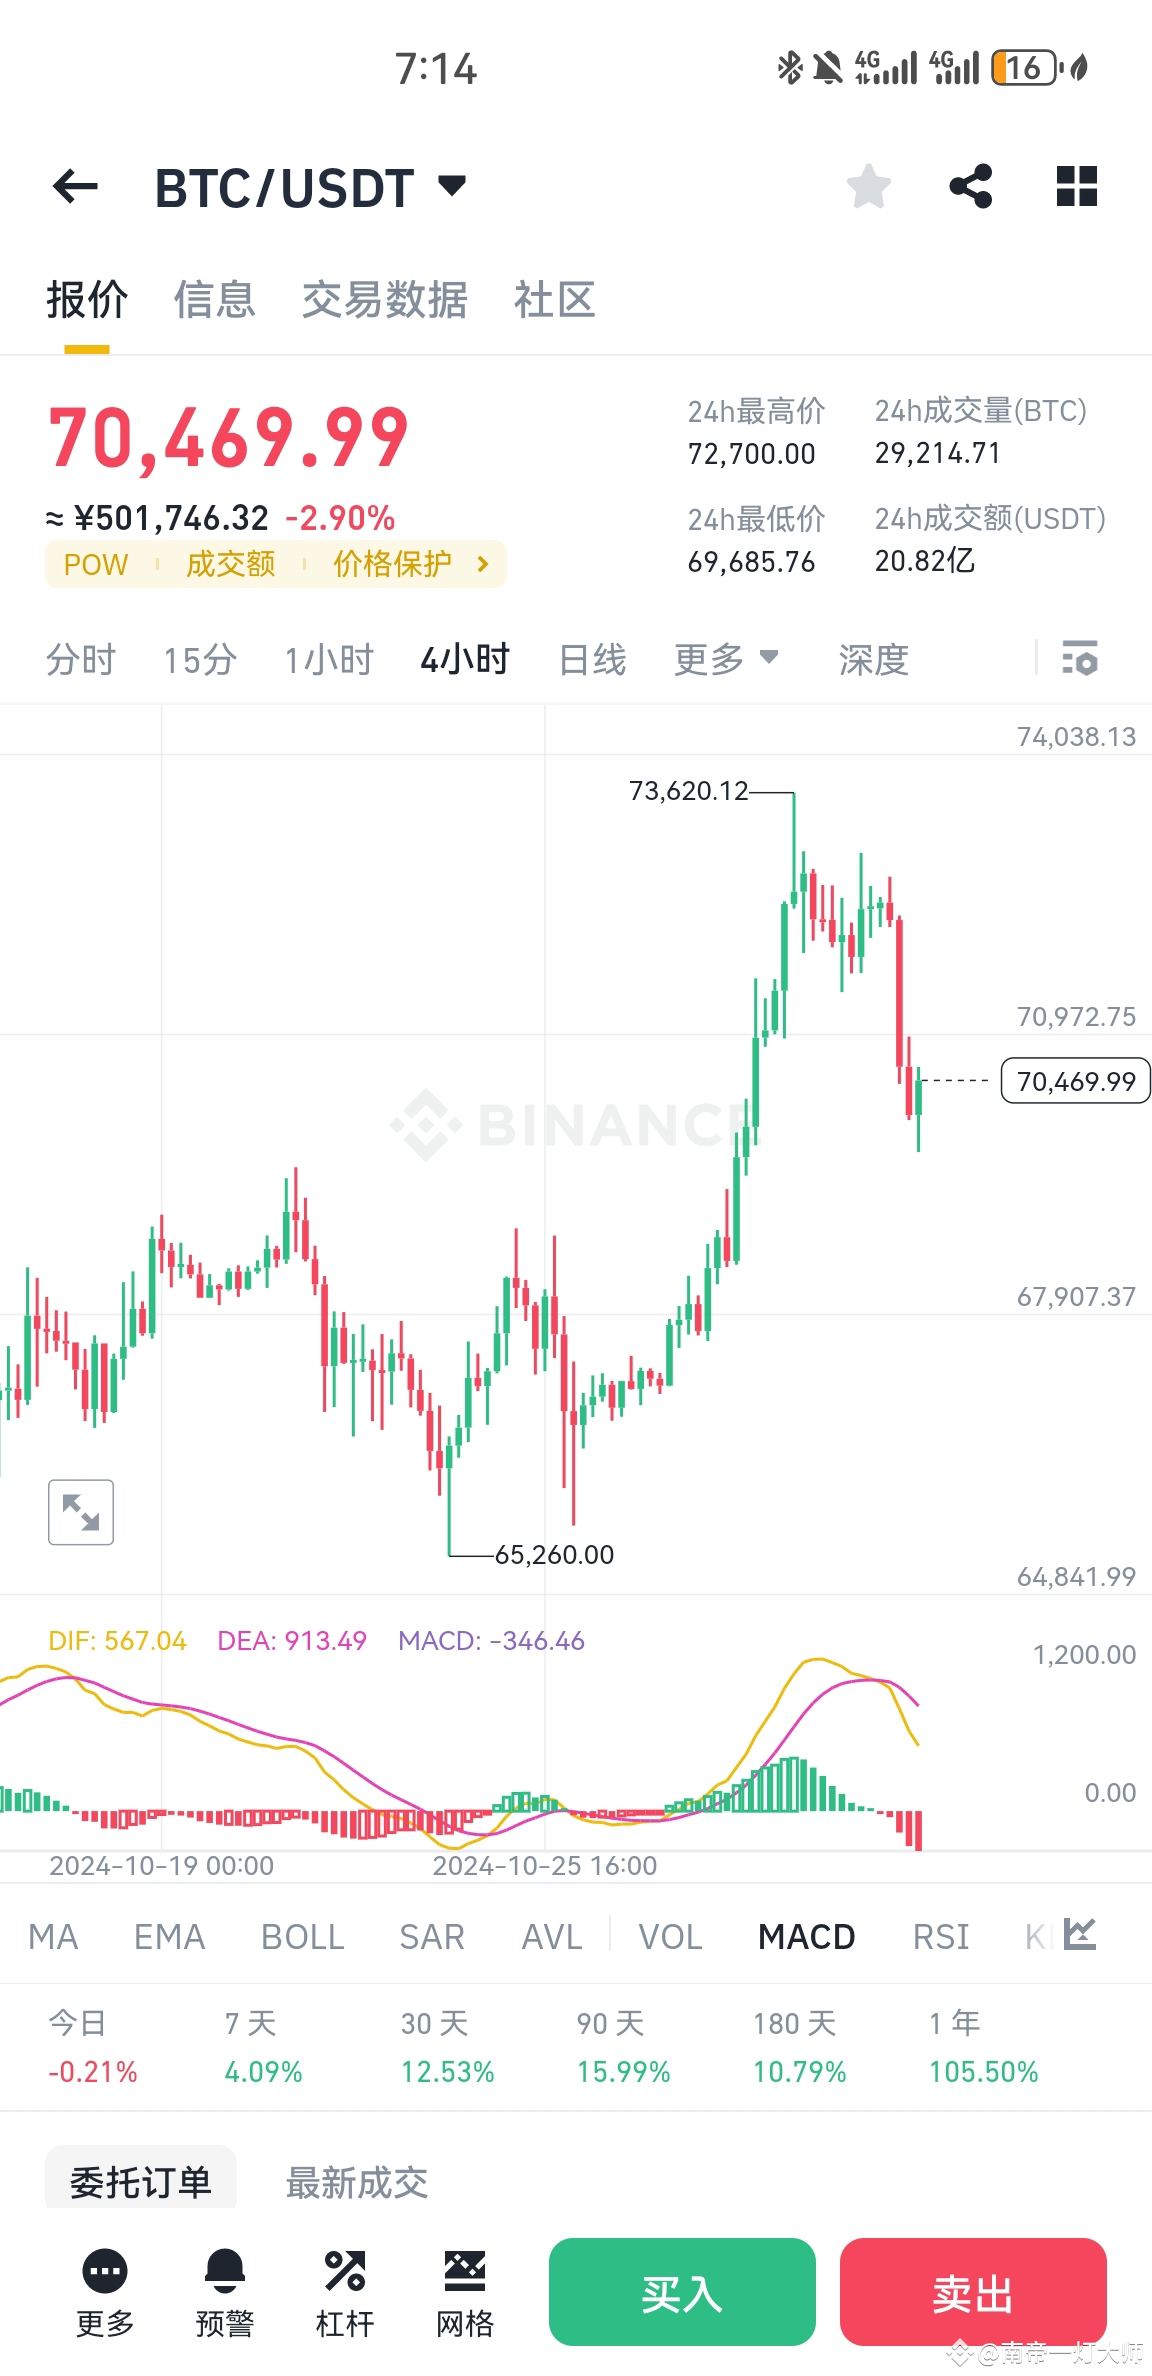This screenshot has height=2376, width=1152.
Task: Tap the share icon
Action: point(969,186)
